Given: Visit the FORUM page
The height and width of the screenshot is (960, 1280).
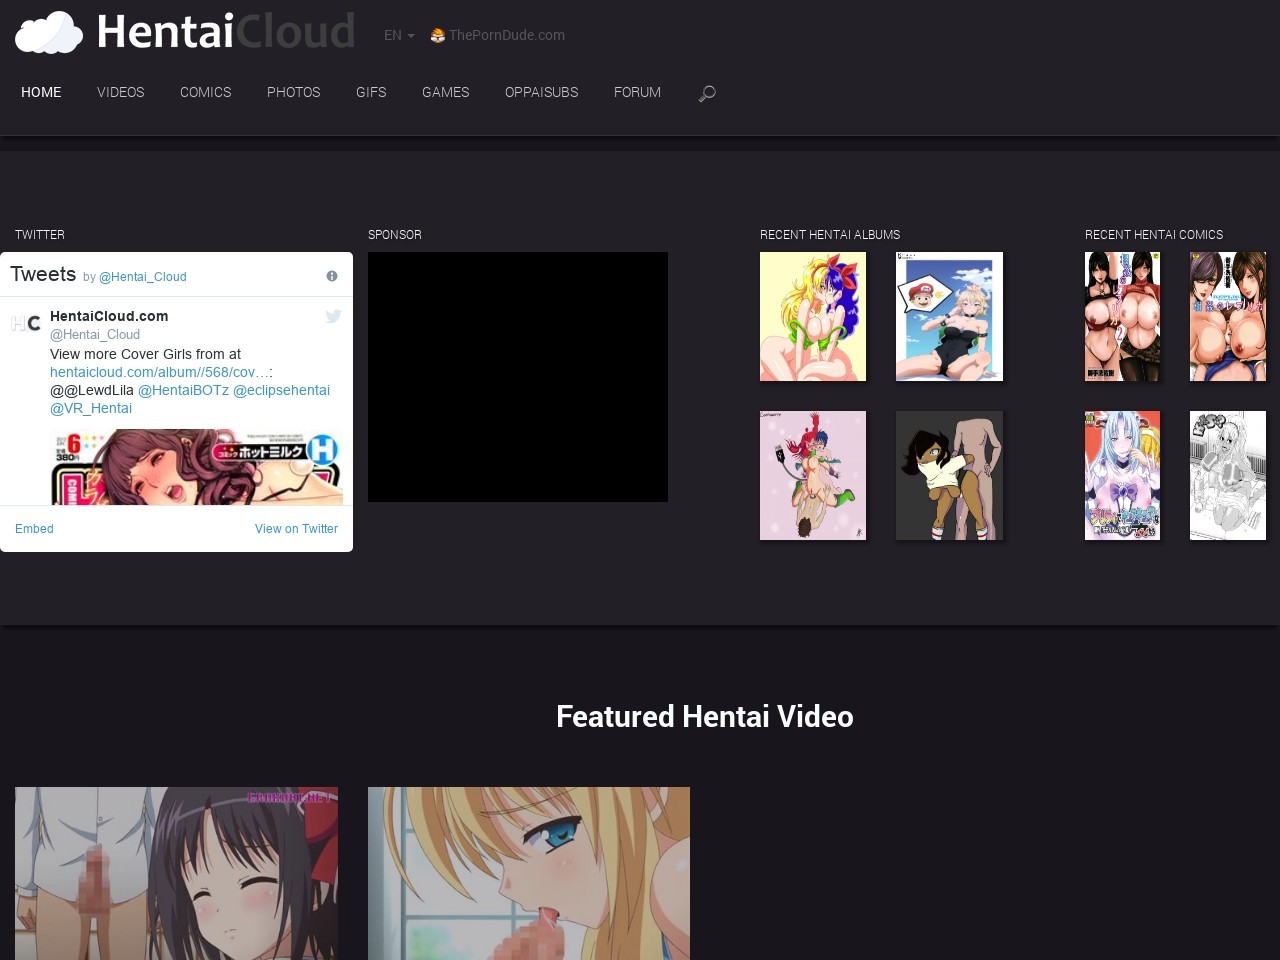Looking at the screenshot, I should coord(637,92).
